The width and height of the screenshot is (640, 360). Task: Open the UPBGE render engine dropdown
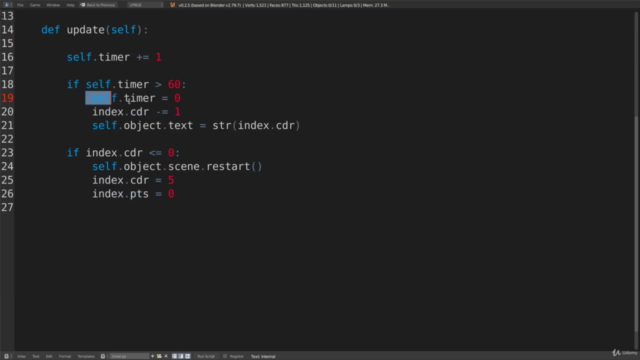(145, 5)
